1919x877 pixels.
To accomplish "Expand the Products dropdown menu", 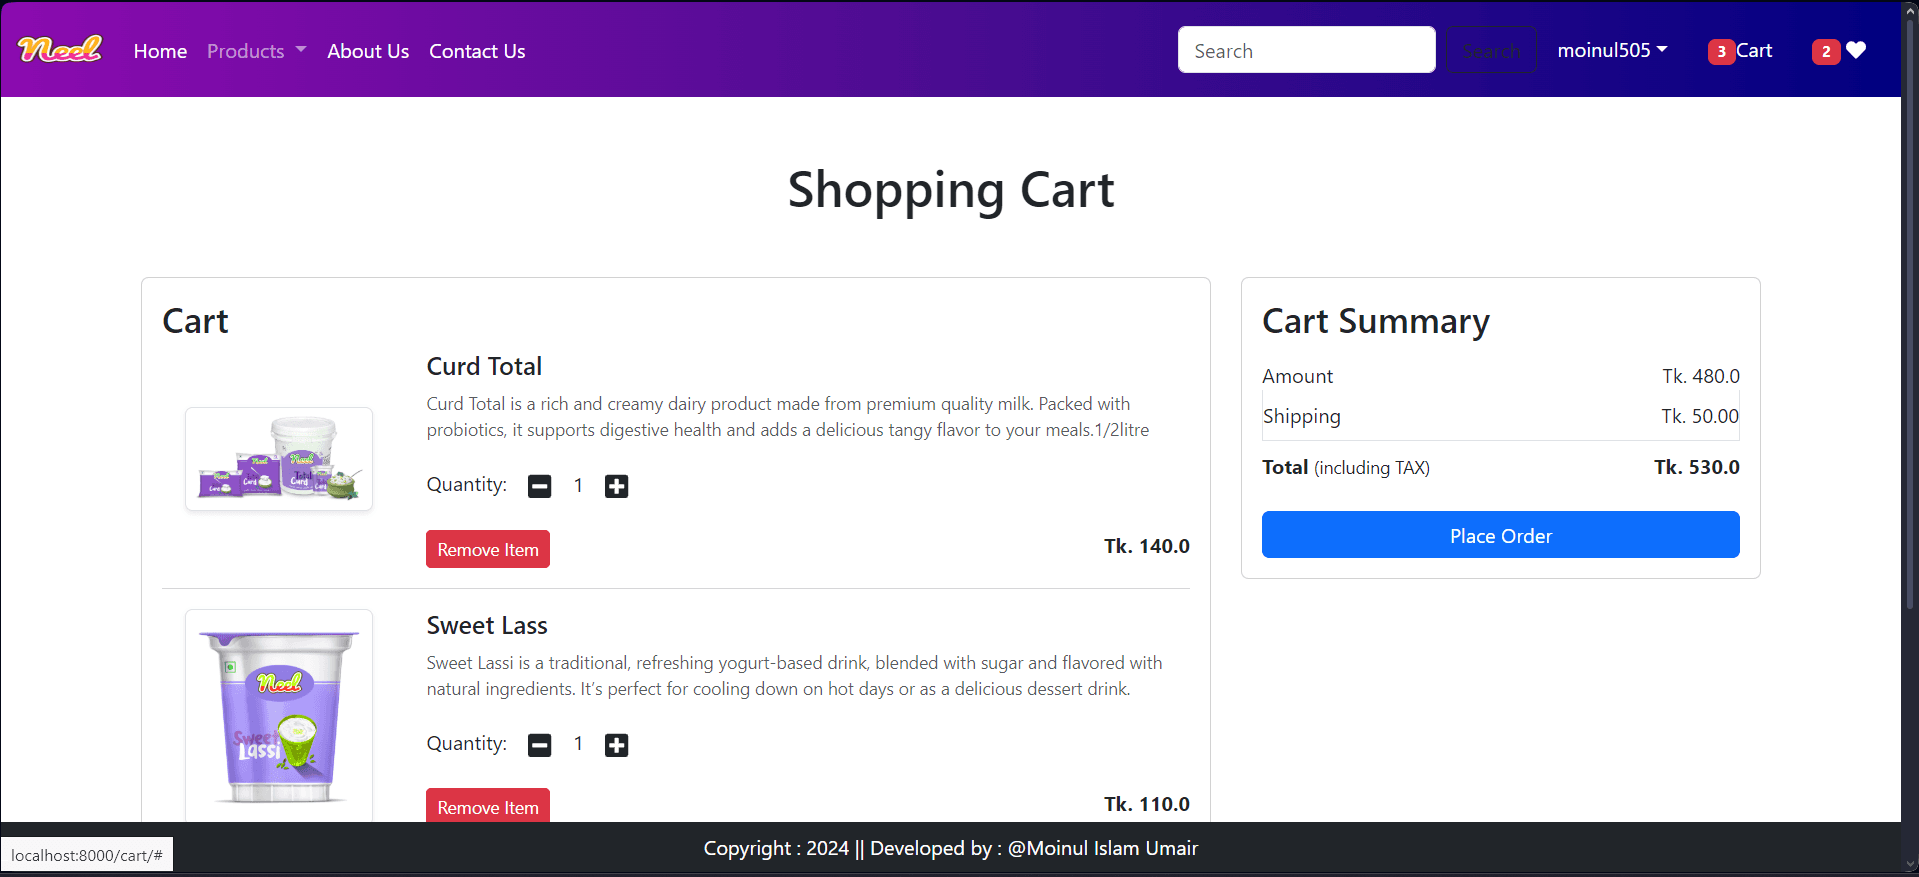I will point(256,51).
